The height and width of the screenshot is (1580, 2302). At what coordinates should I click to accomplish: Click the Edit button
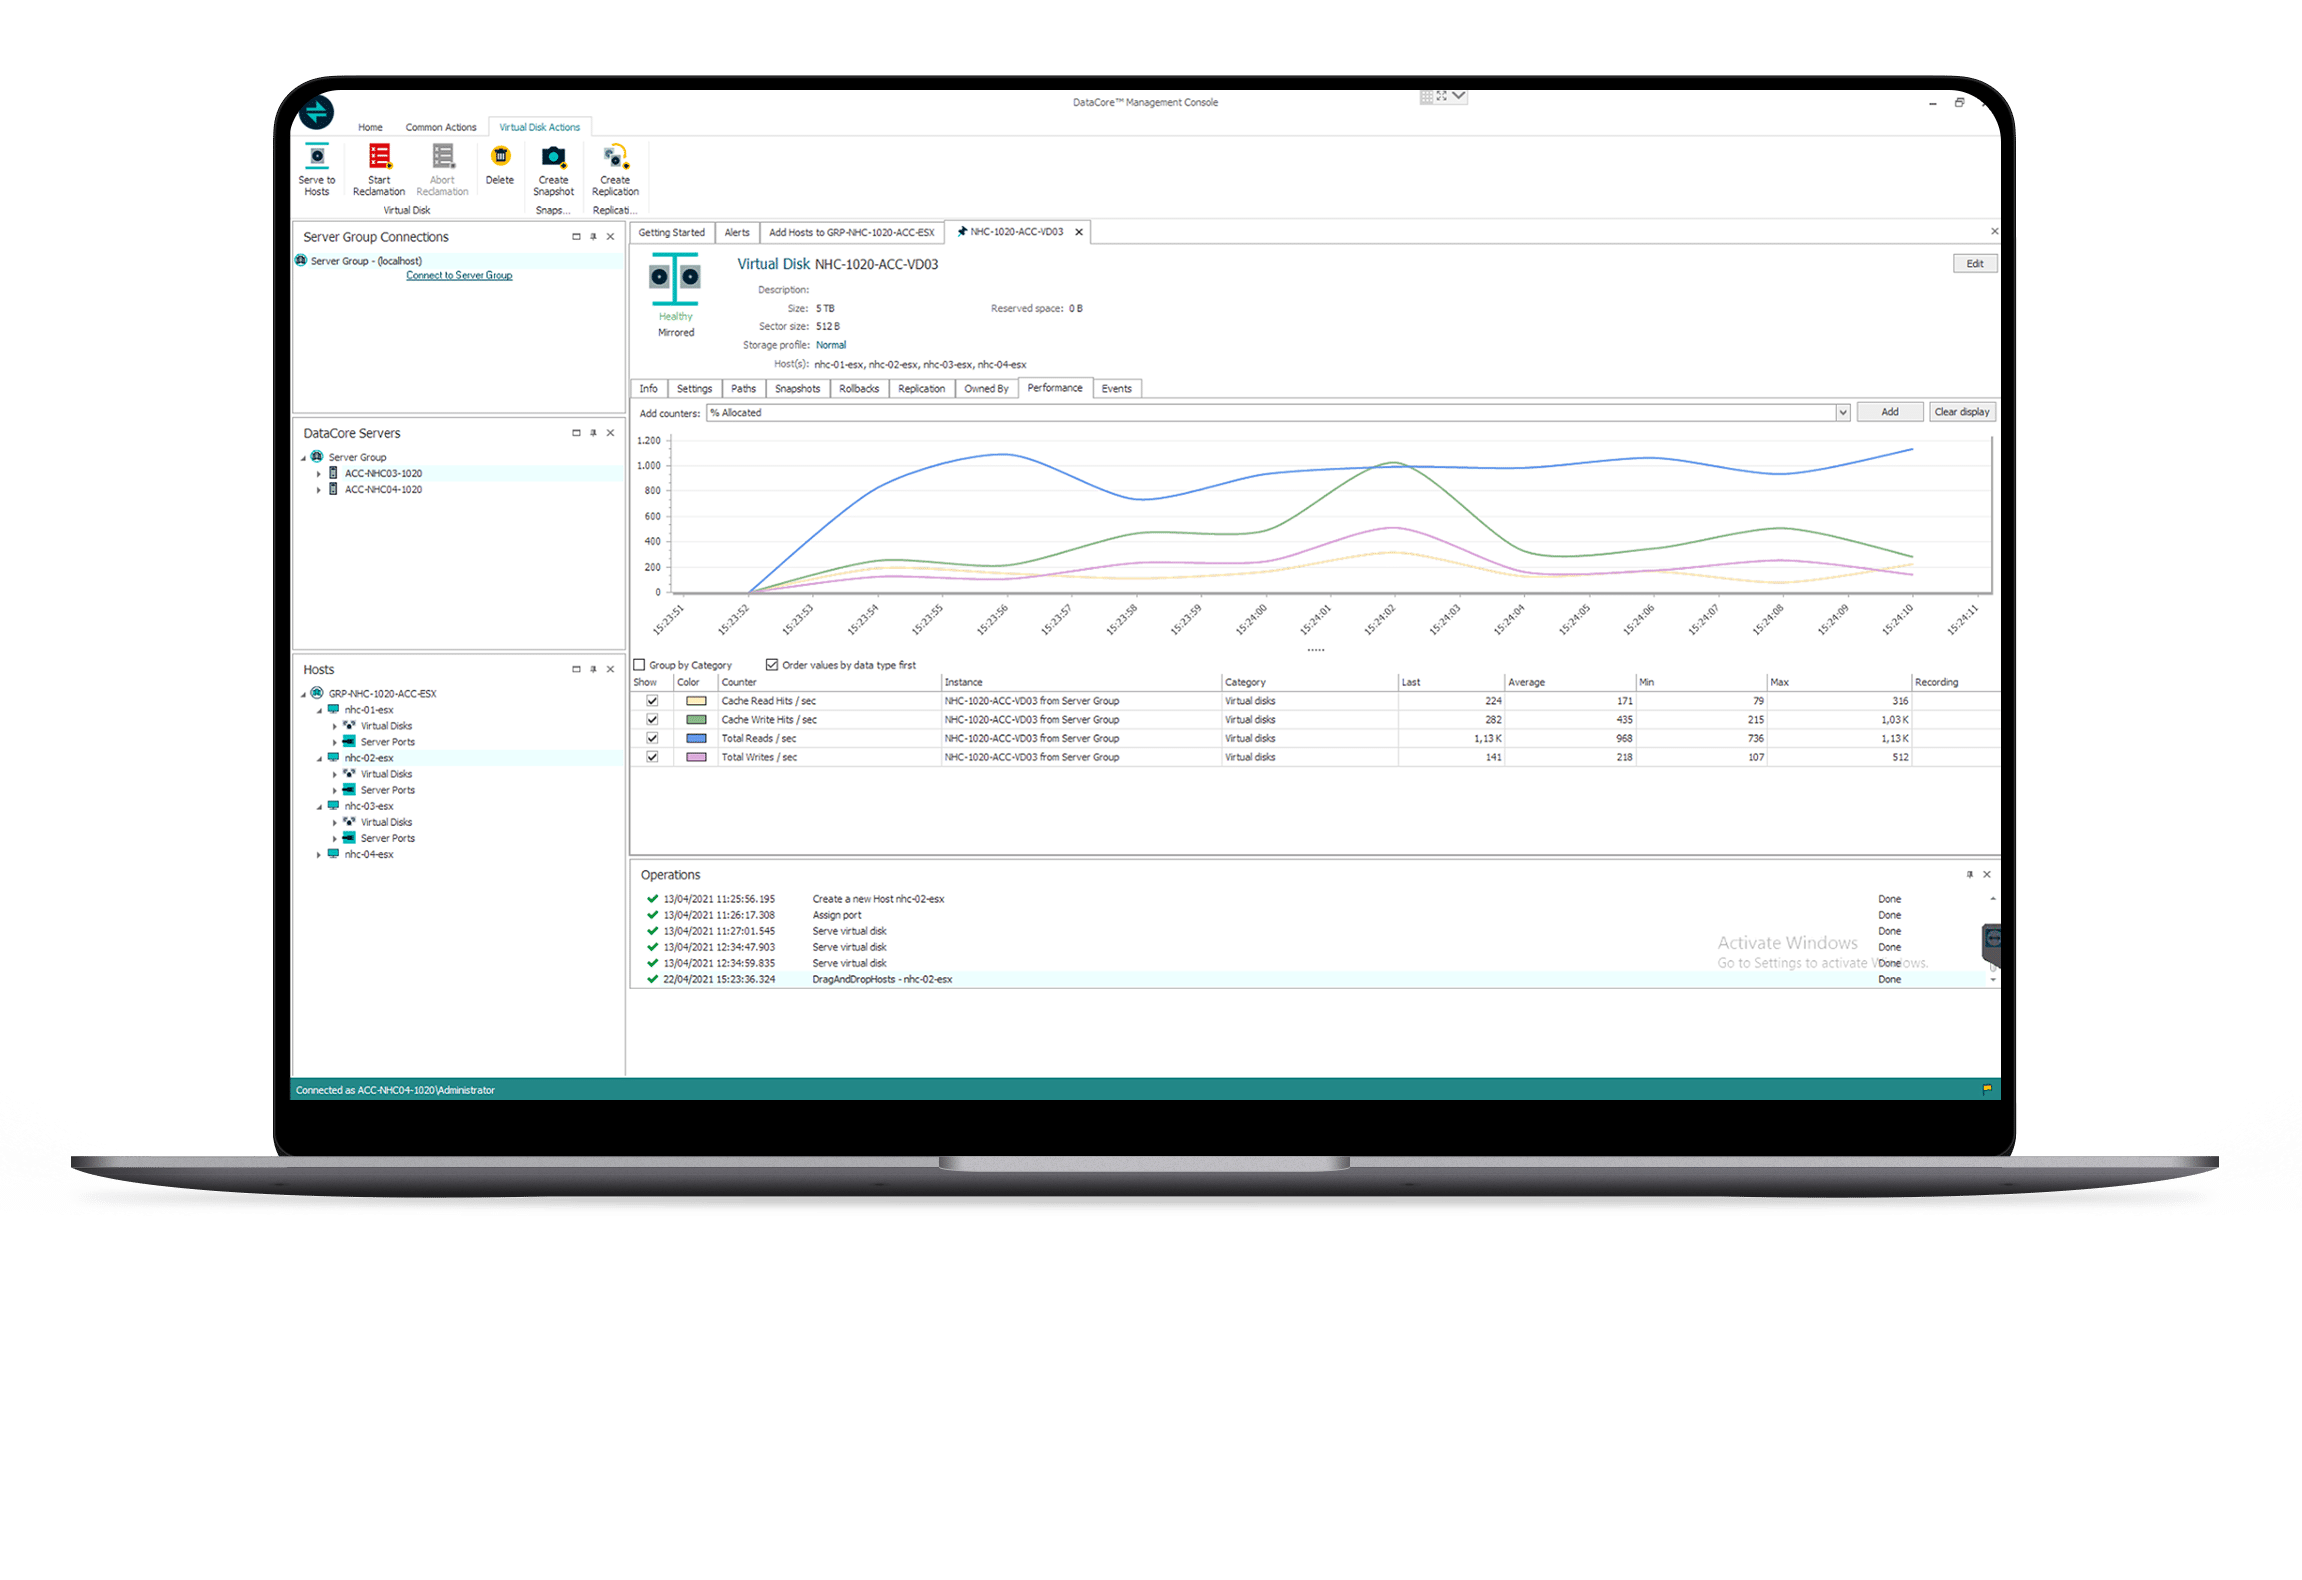(1974, 264)
